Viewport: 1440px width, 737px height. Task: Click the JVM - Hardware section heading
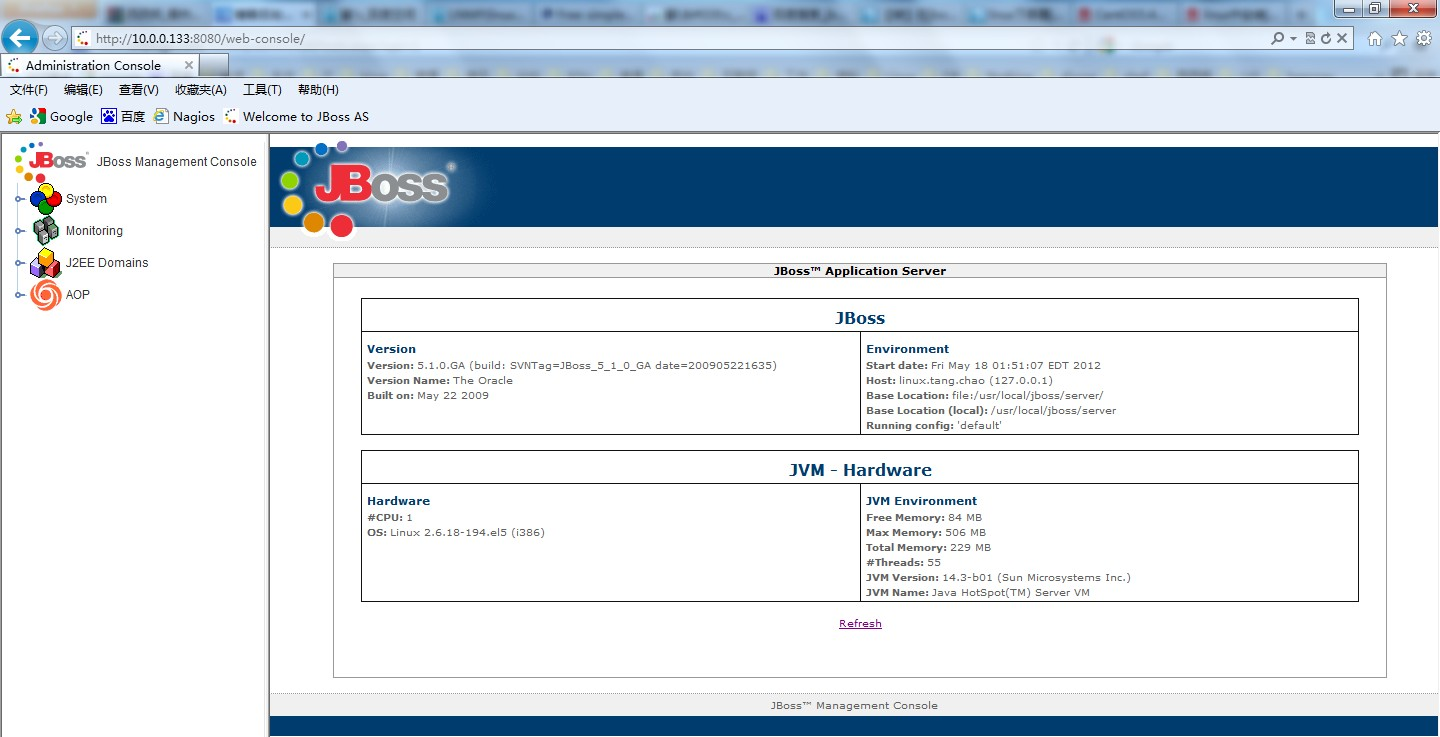coord(860,470)
